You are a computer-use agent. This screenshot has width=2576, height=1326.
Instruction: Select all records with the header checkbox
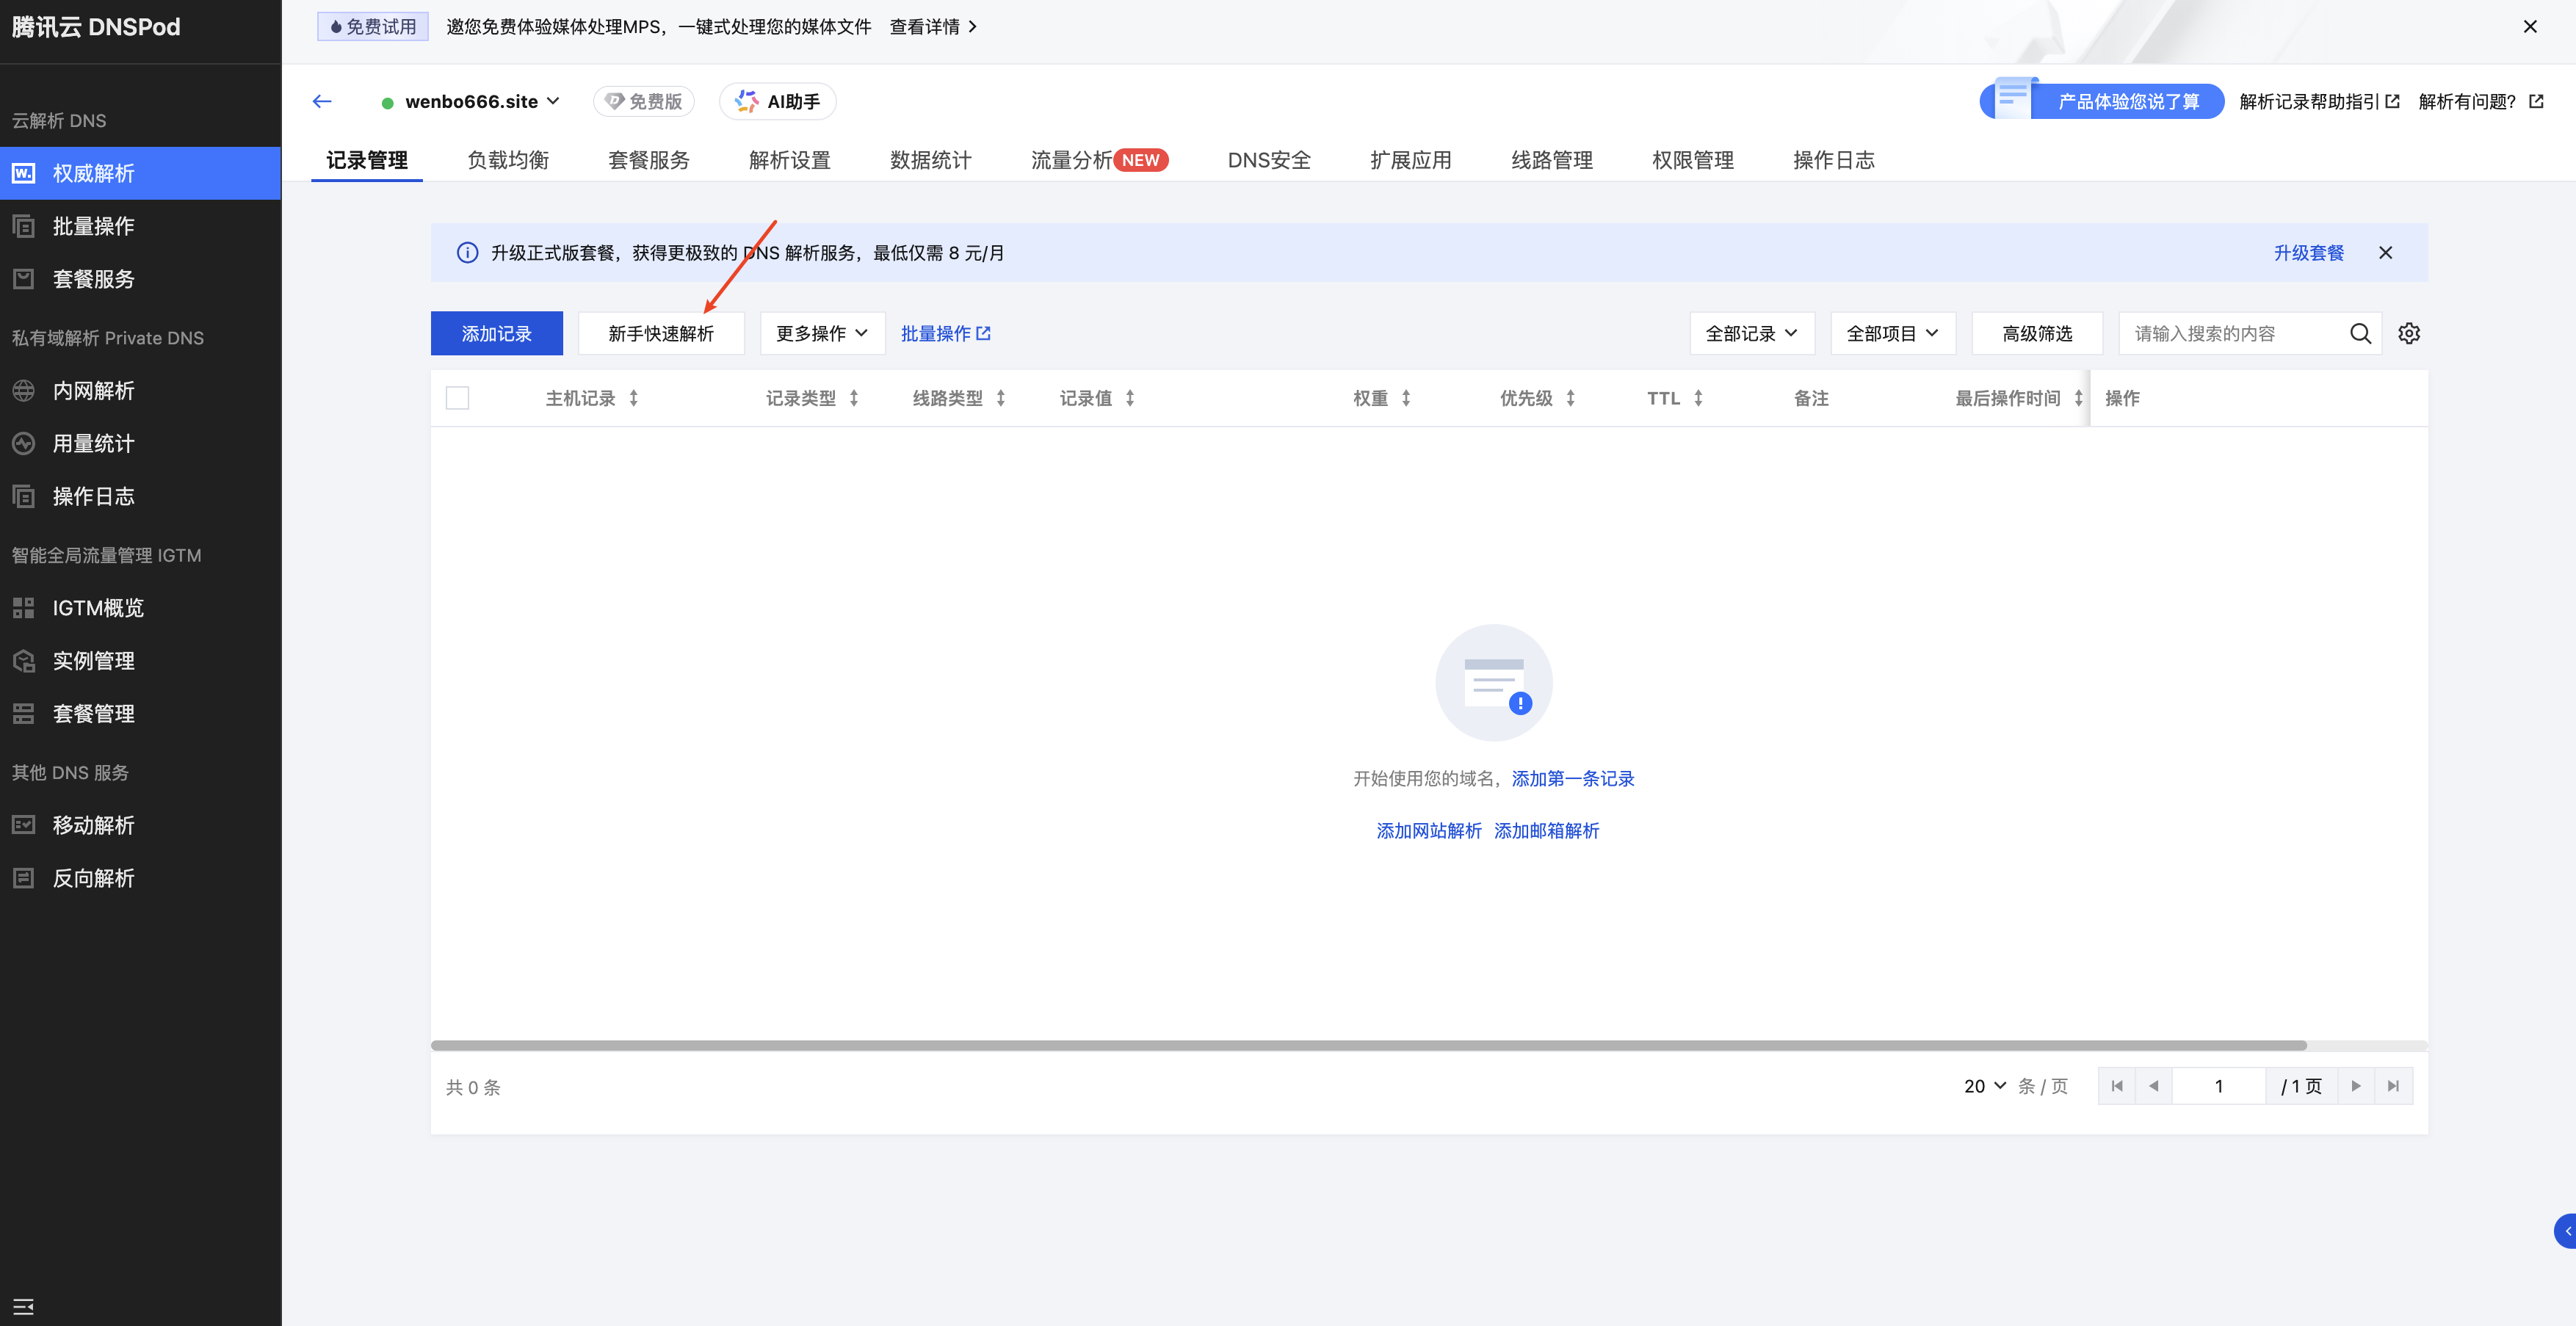[x=457, y=397]
